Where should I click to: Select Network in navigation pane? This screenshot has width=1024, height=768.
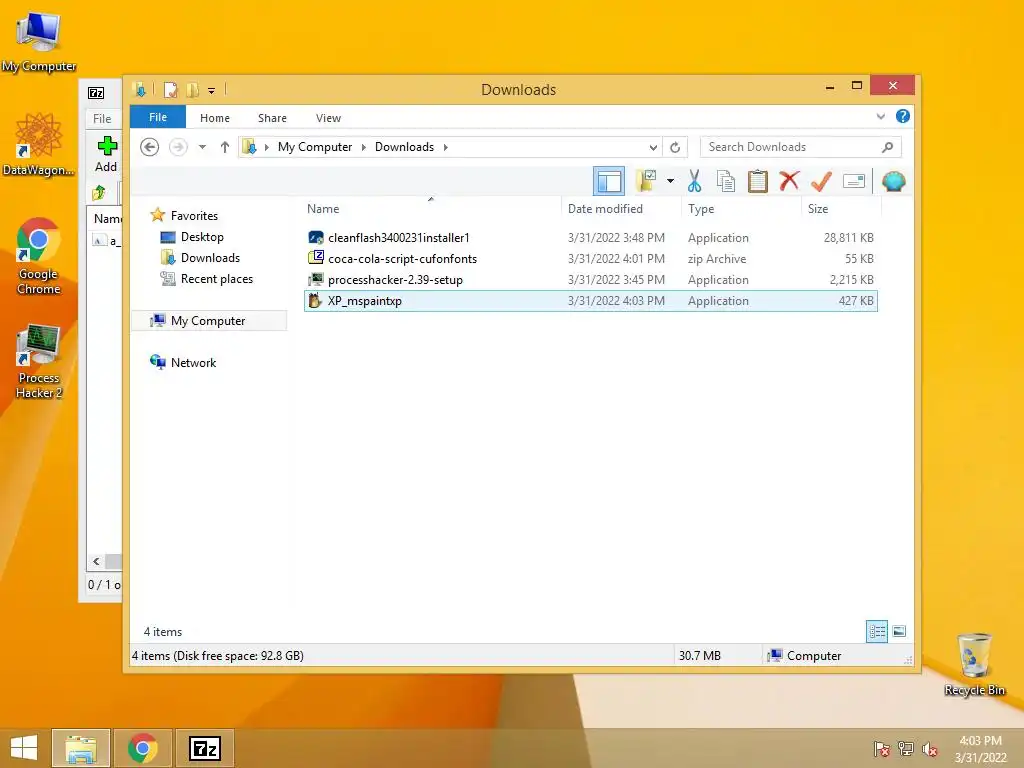coord(193,362)
